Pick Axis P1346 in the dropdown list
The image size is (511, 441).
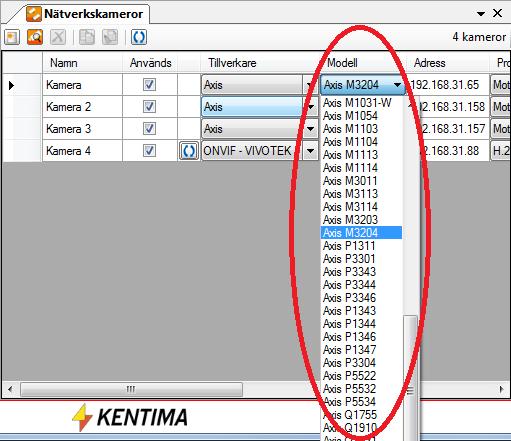click(x=361, y=337)
